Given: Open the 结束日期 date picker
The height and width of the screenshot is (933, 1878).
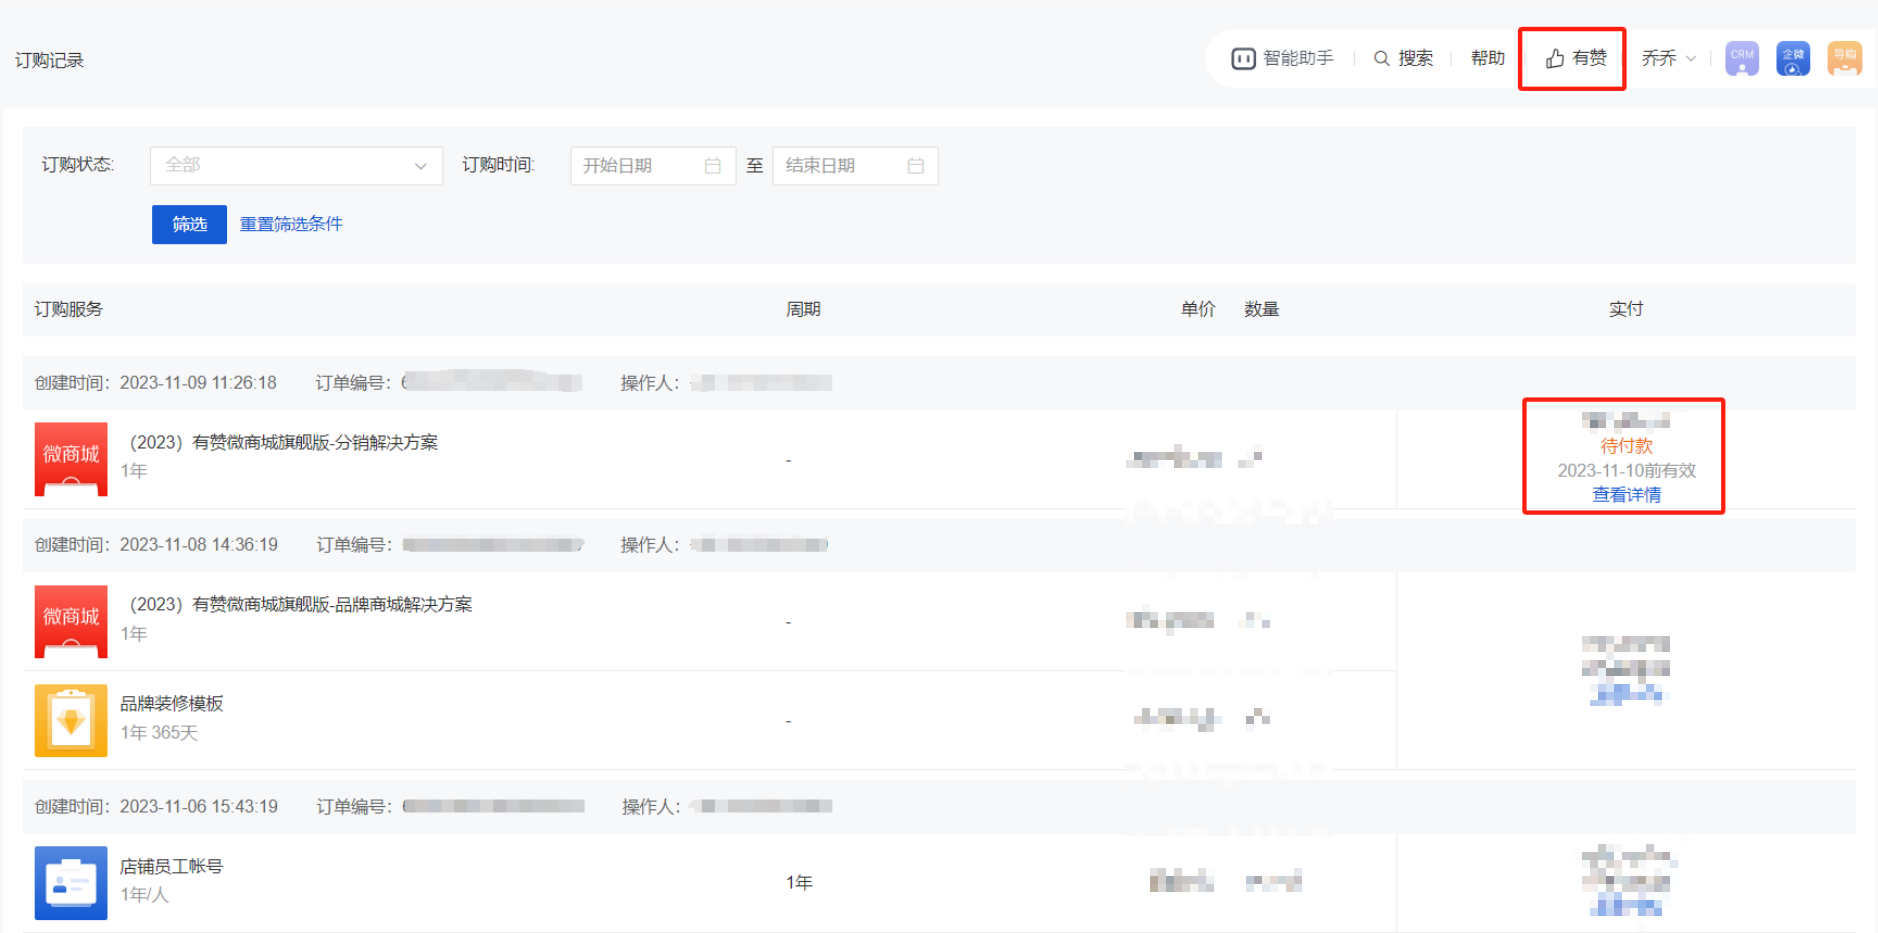Looking at the screenshot, I should (x=854, y=166).
